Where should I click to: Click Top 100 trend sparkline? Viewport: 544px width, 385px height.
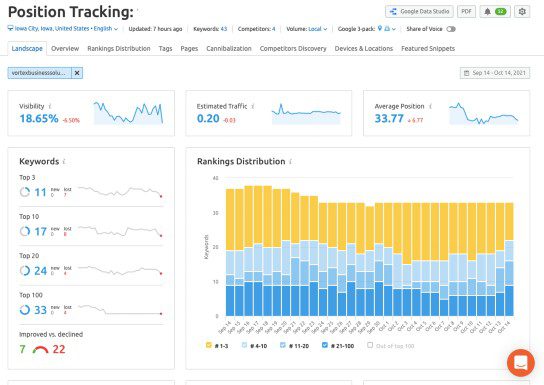[x=120, y=310]
